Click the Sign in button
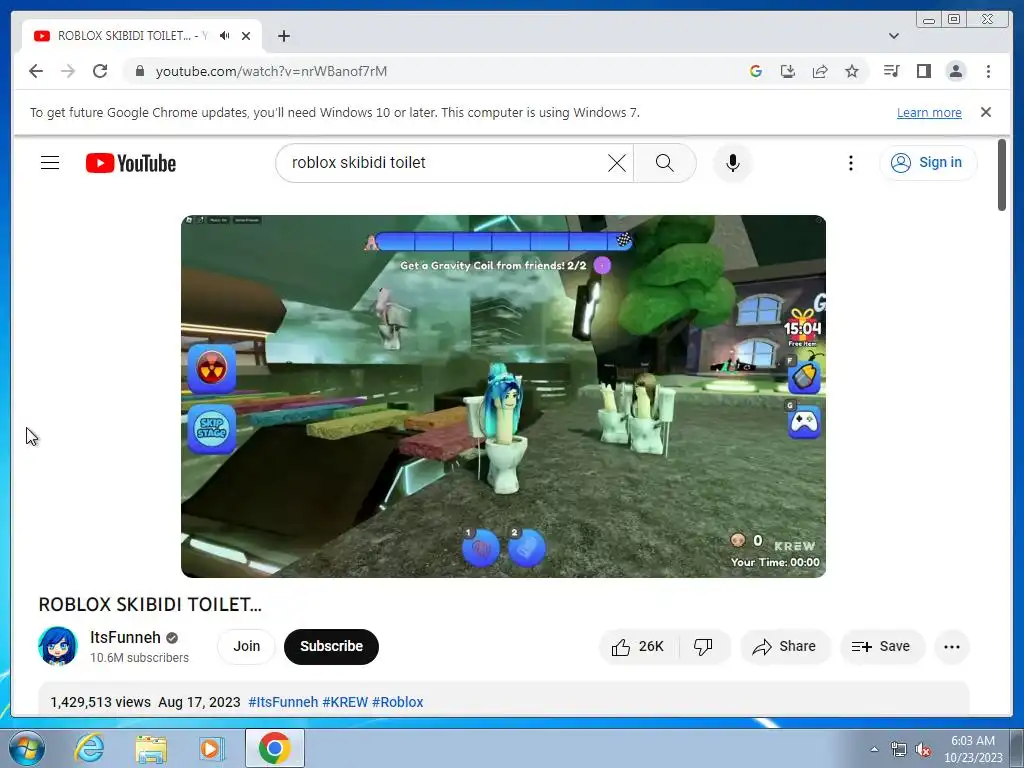The image size is (1024, 768). click(x=928, y=163)
